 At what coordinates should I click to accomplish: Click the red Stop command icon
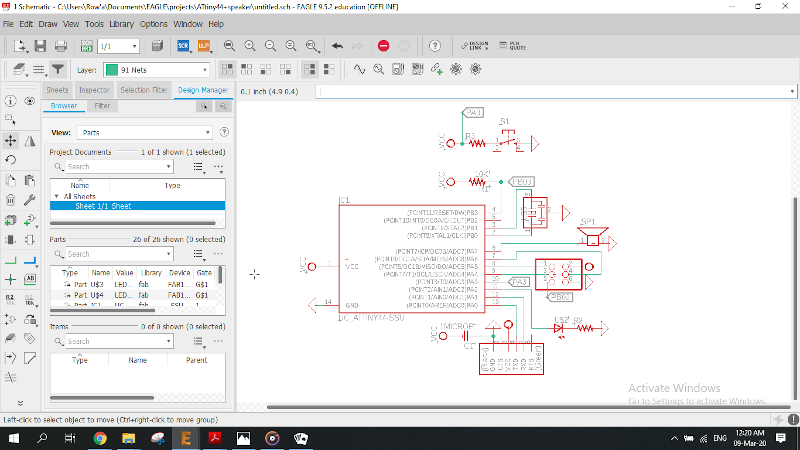[x=384, y=46]
